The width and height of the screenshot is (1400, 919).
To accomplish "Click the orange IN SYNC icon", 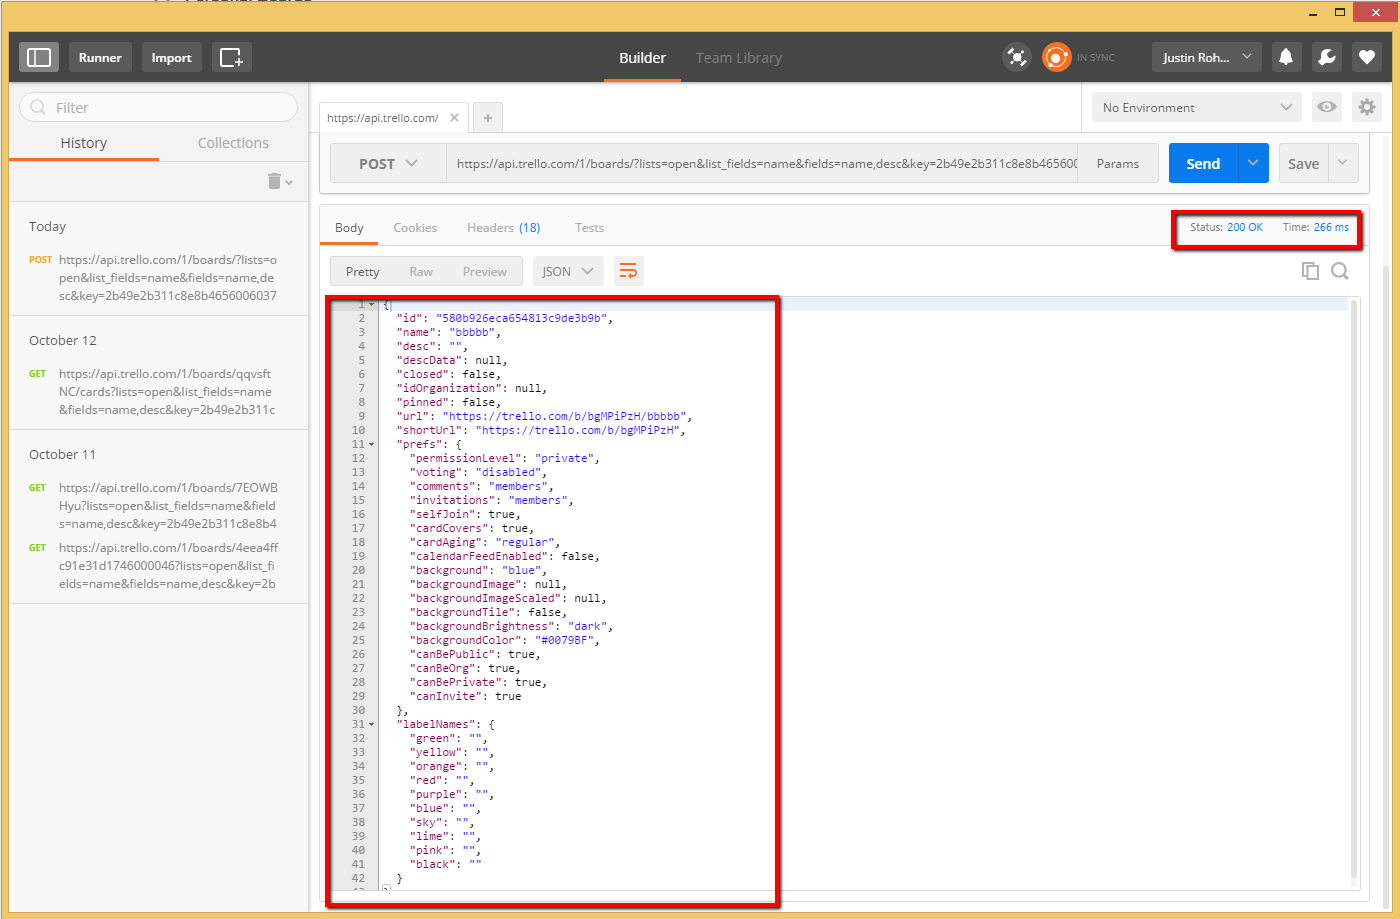I will [x=1056, y=57].
